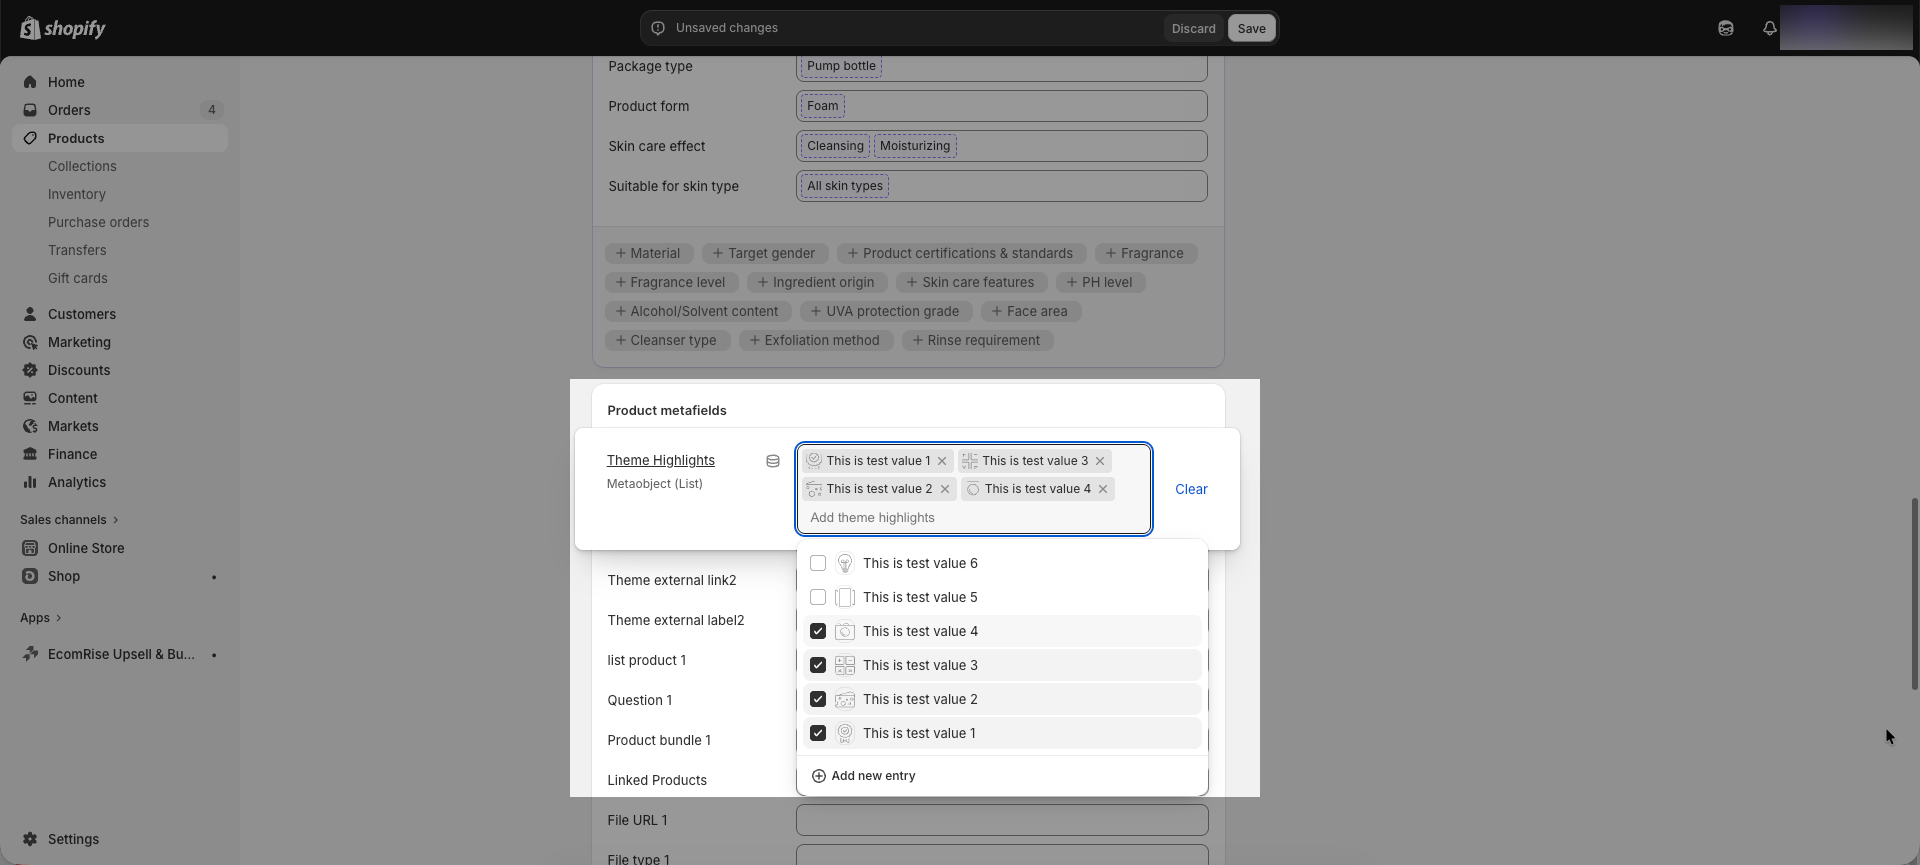Add the Fragrance level attribute
This screenshot has height=865, width=1920.
pyautogui.click(x=671, y=283)
